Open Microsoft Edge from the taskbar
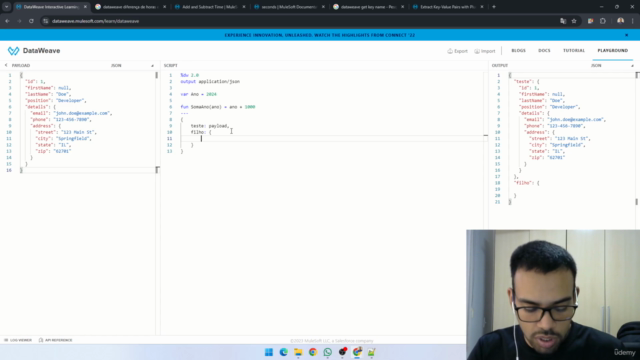 (283, 352)
